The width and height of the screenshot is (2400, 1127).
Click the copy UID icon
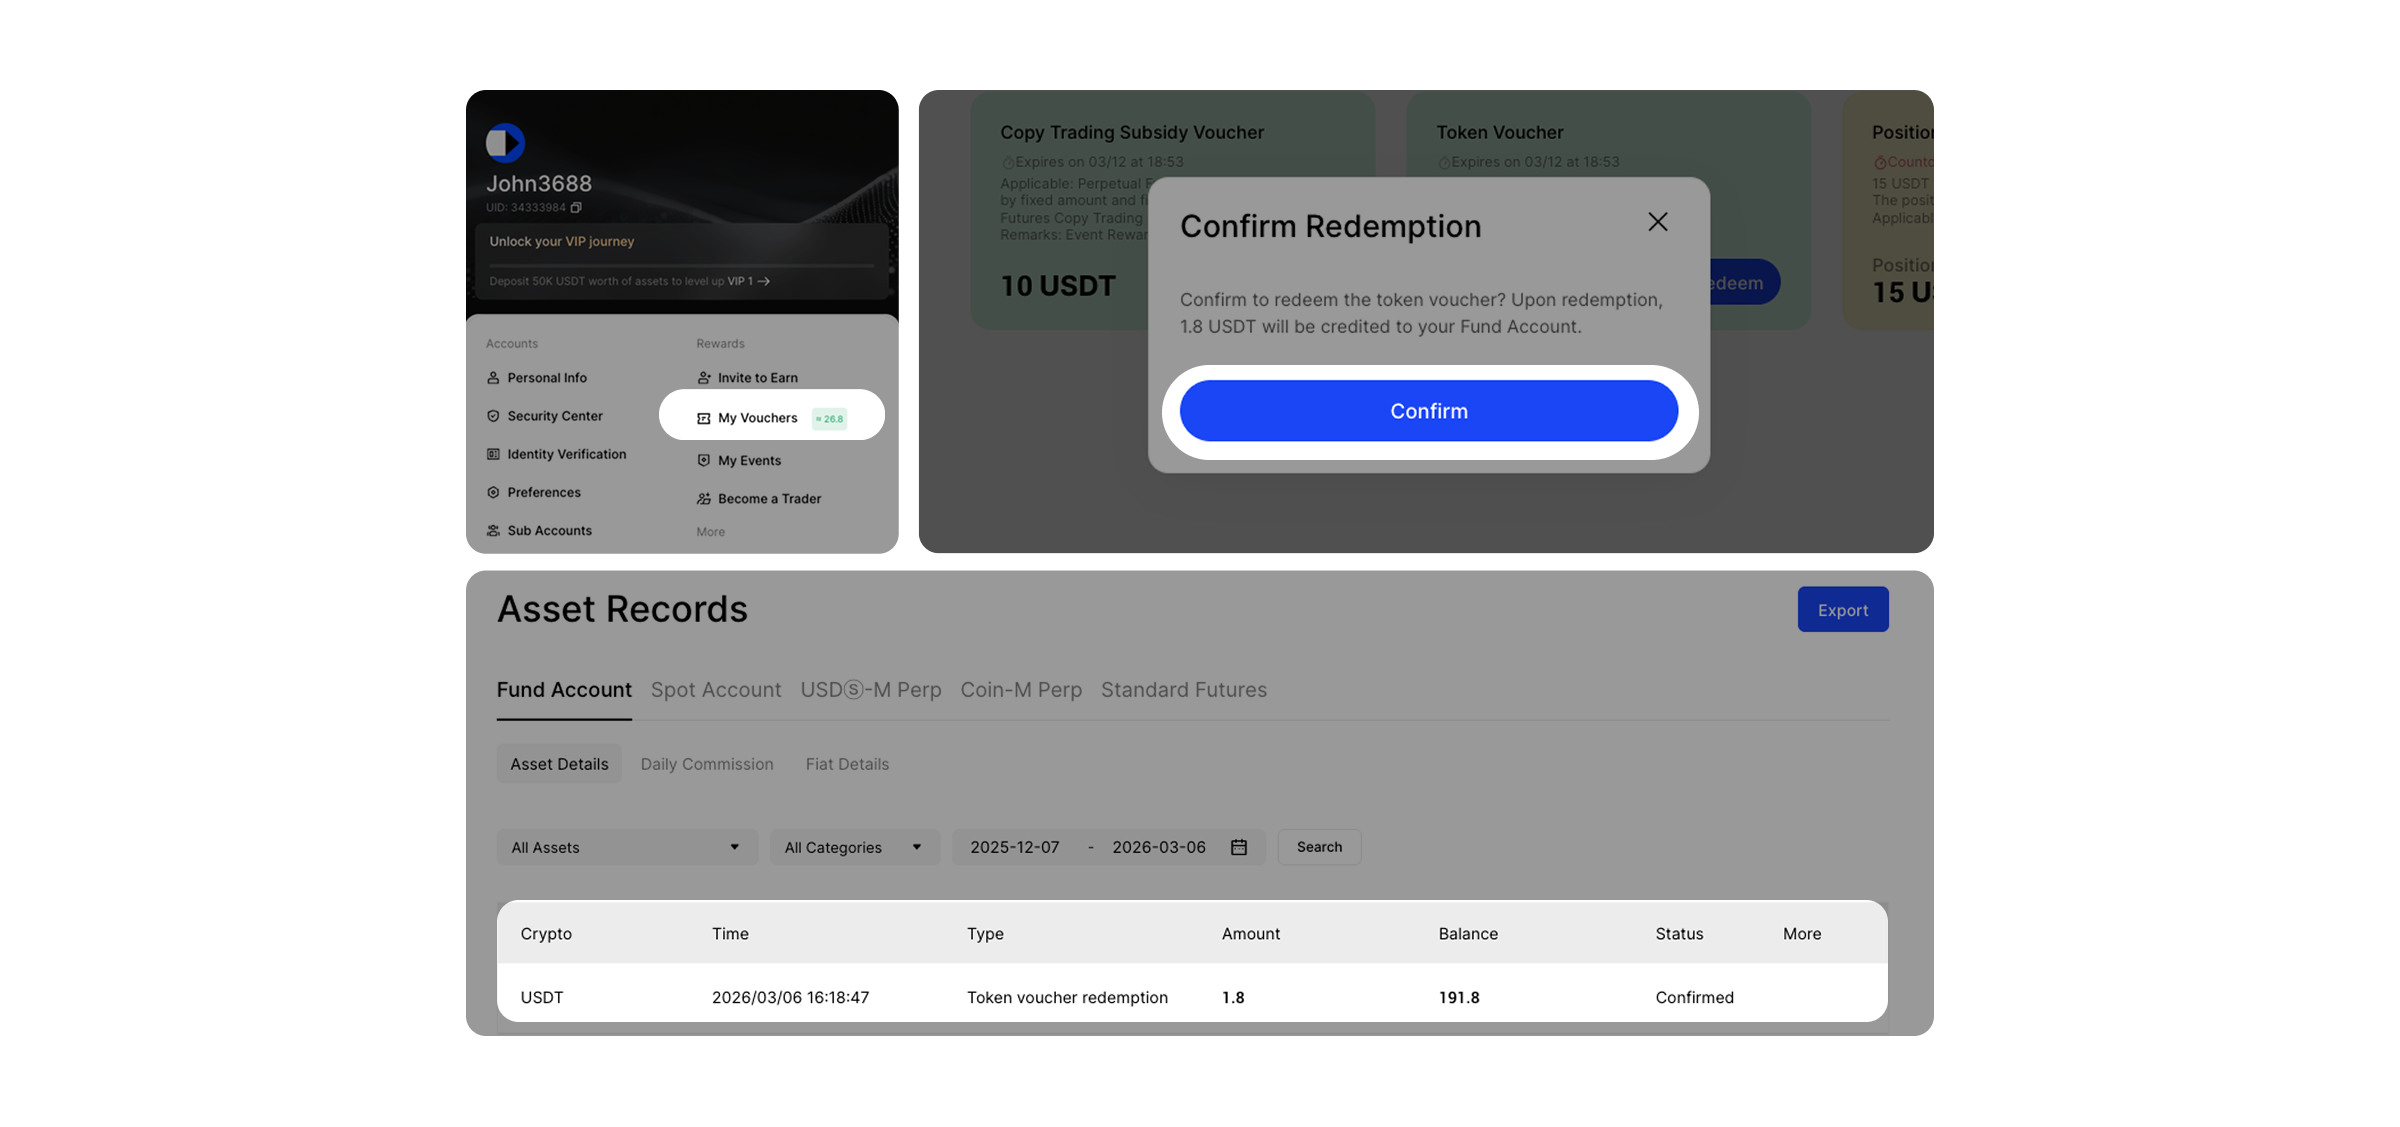tap(576, 208)
